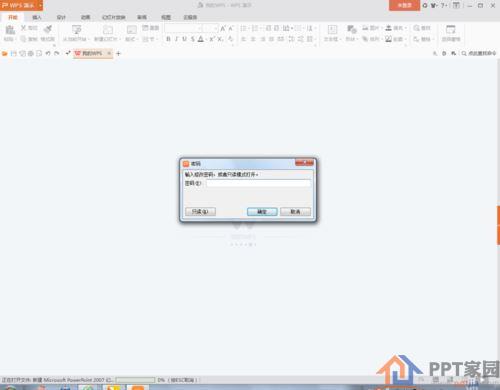Click the password input field
The height and width of the screenshot is (390, 500).
tap(258, 183)
